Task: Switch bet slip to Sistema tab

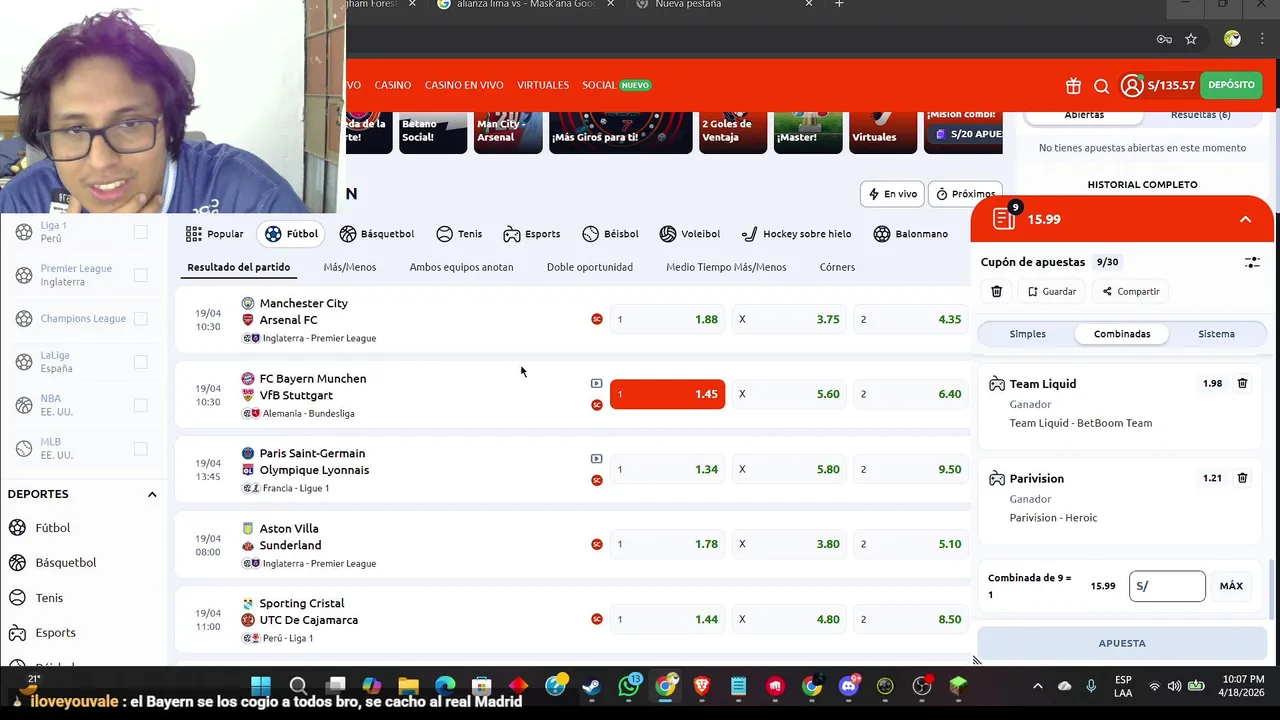Action: point(1216,334)
